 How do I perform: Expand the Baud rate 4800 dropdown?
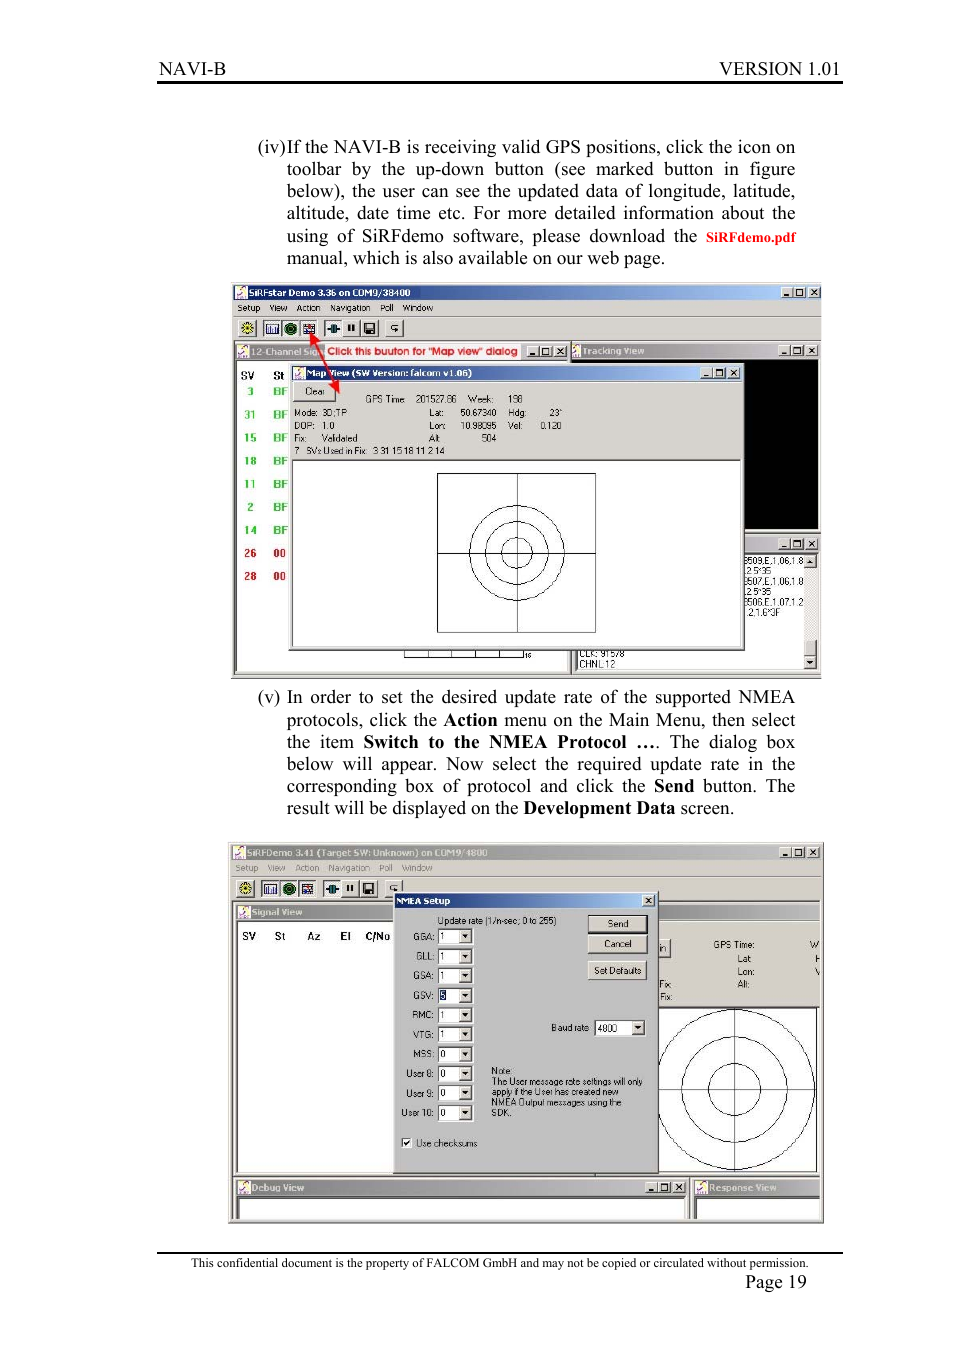[x=638, y=1028]
